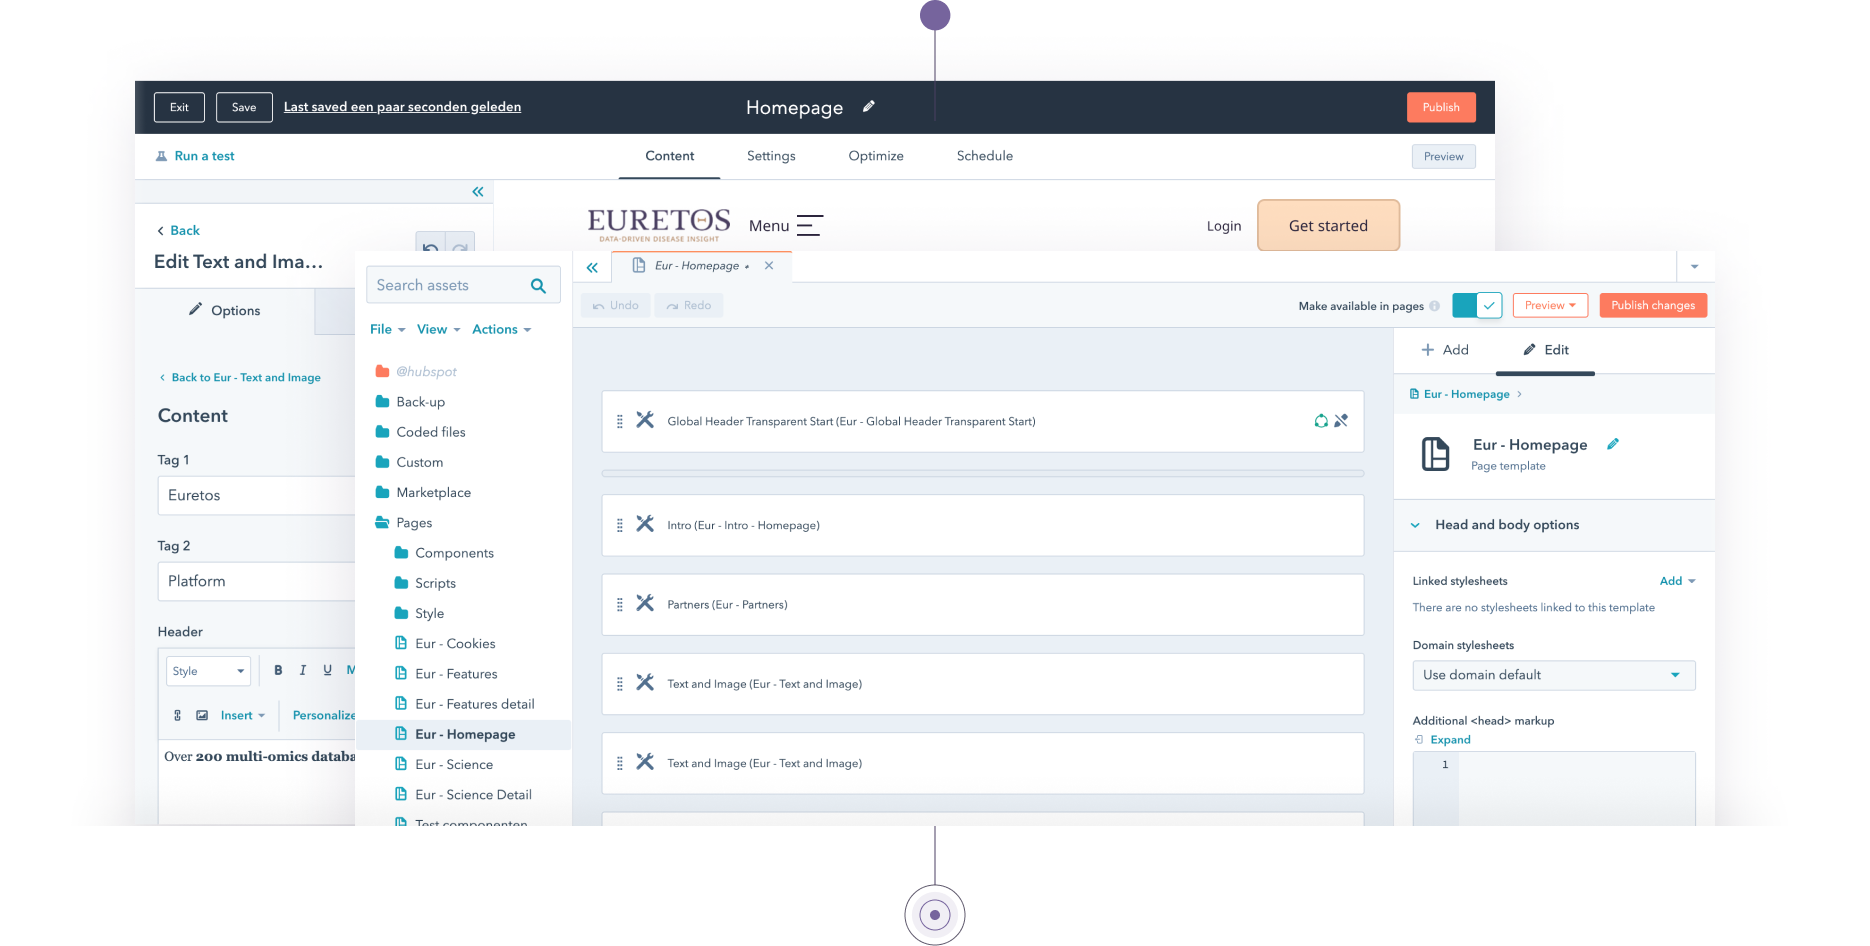Click the gray Preview button
The image size is (1870, 946).
(1443, 156)
